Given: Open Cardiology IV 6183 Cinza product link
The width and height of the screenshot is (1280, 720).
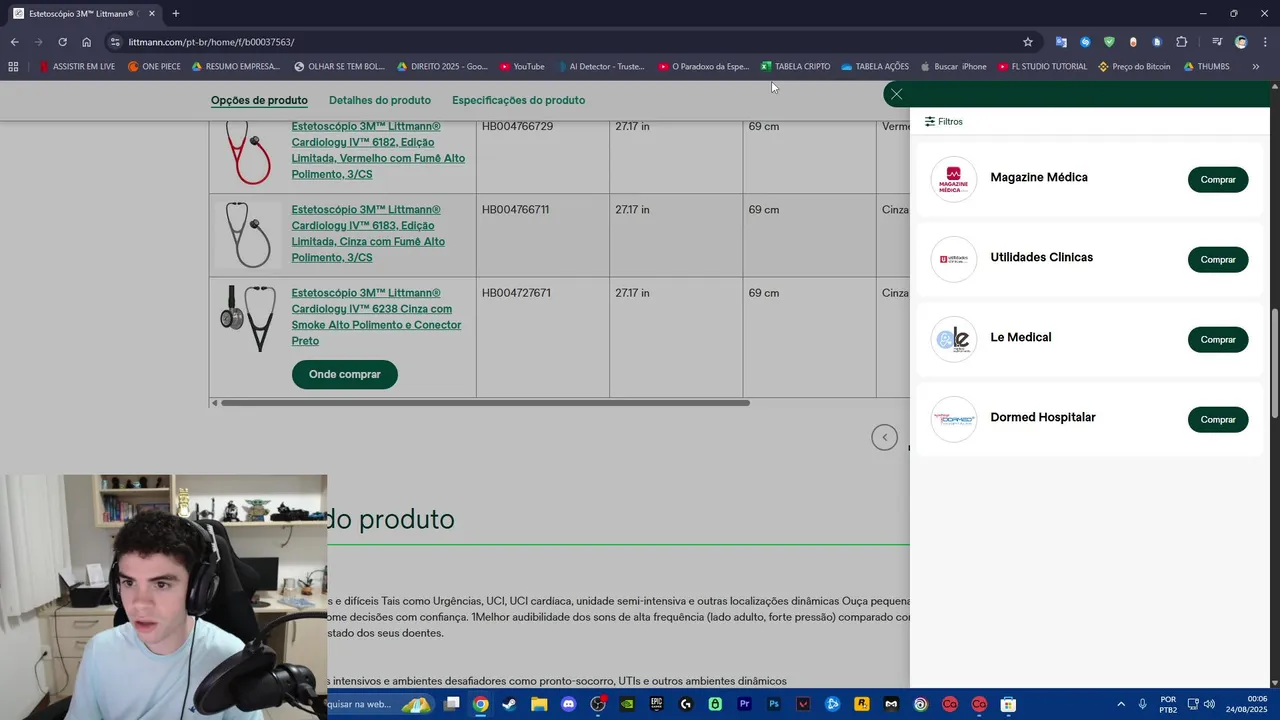Looking at the screenshot, I should point(368,233).
